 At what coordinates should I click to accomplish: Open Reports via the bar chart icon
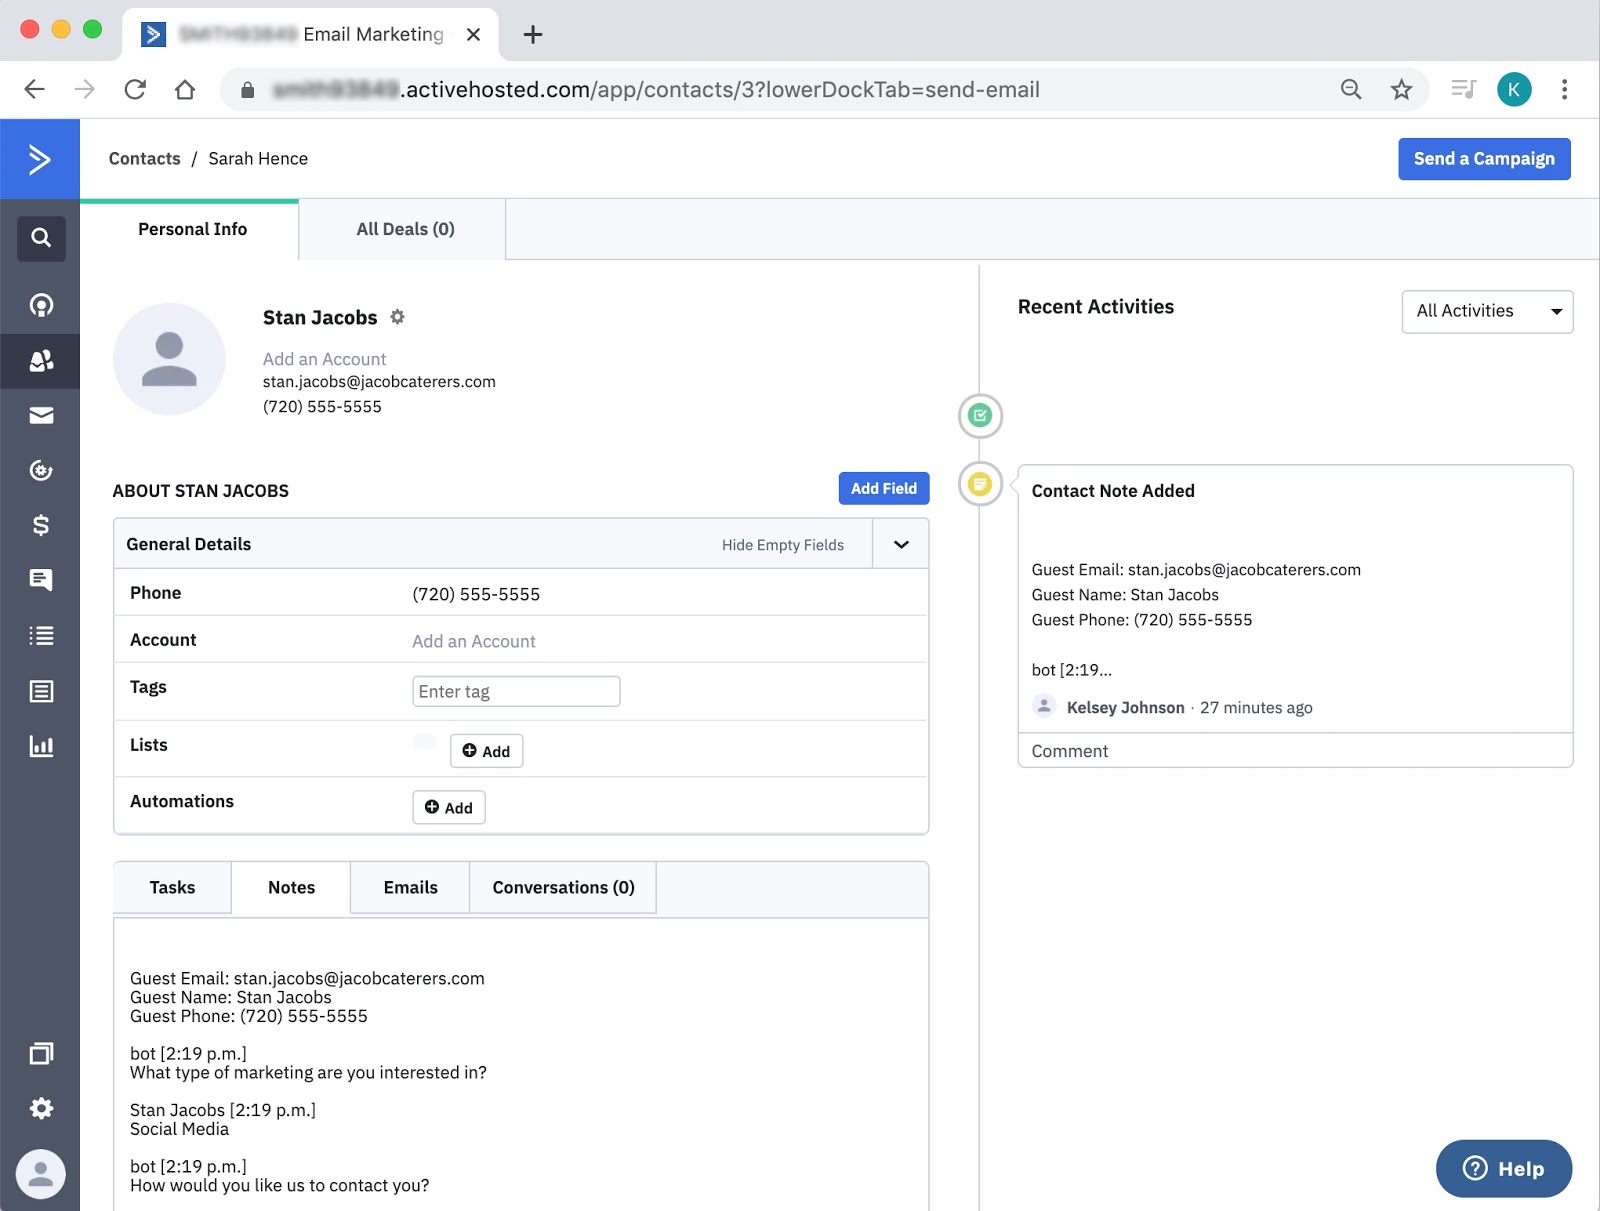coord(40,746)
